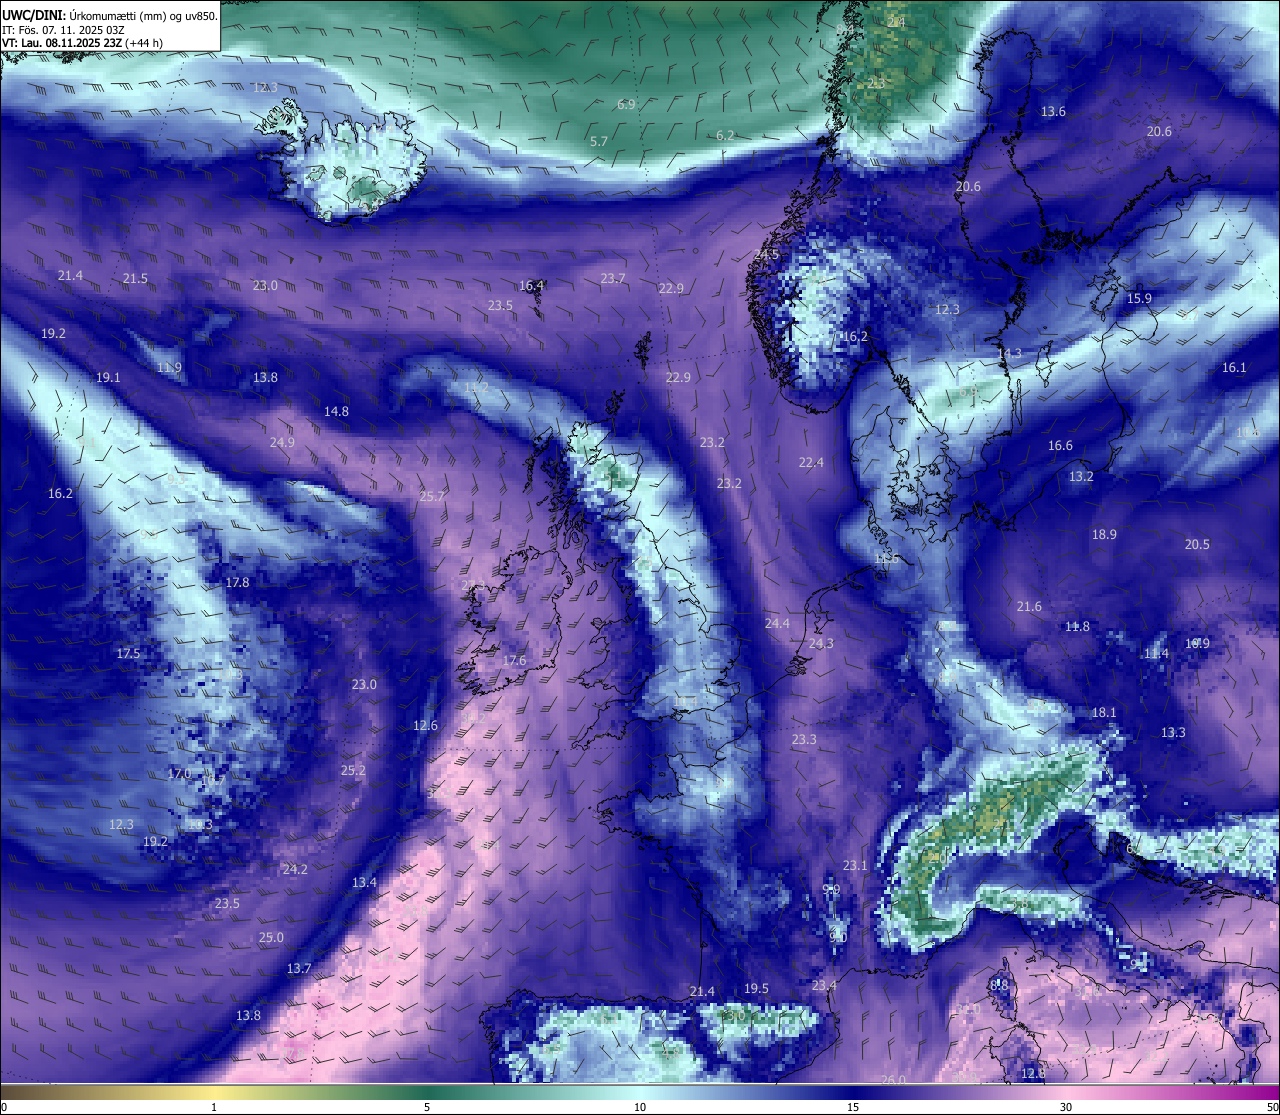
Task: Click the 25.2 value on the map
Action: tap(353, 770)
